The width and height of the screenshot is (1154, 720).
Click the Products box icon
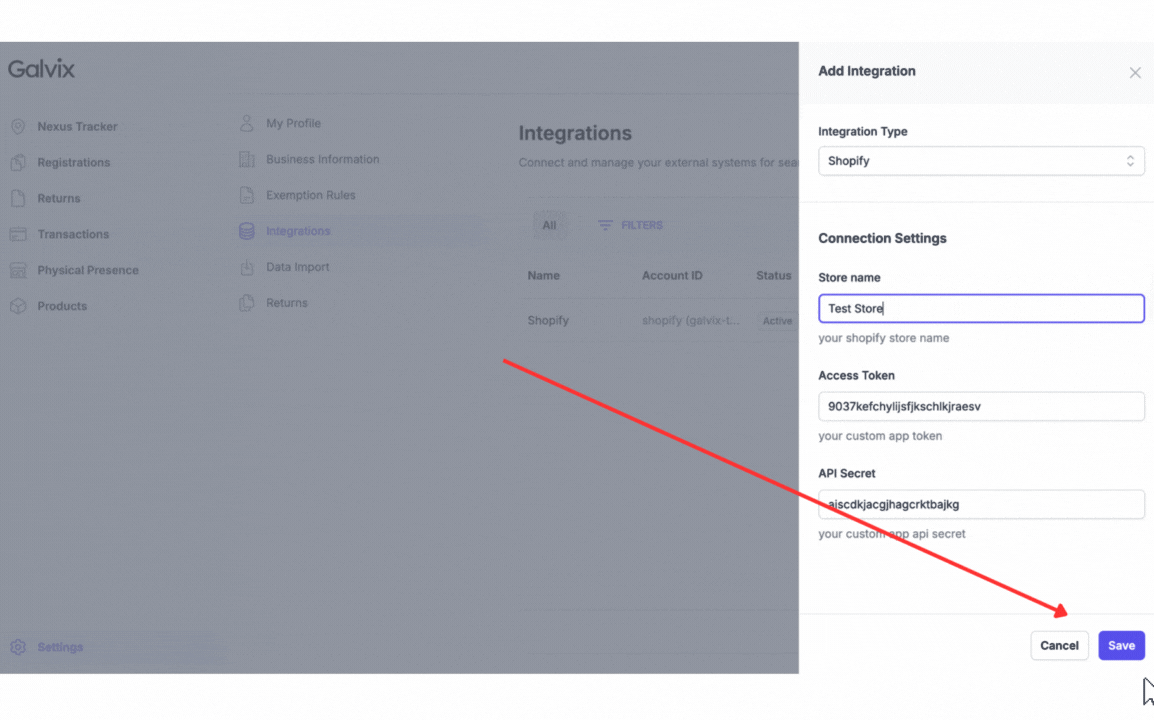[18, 306]
